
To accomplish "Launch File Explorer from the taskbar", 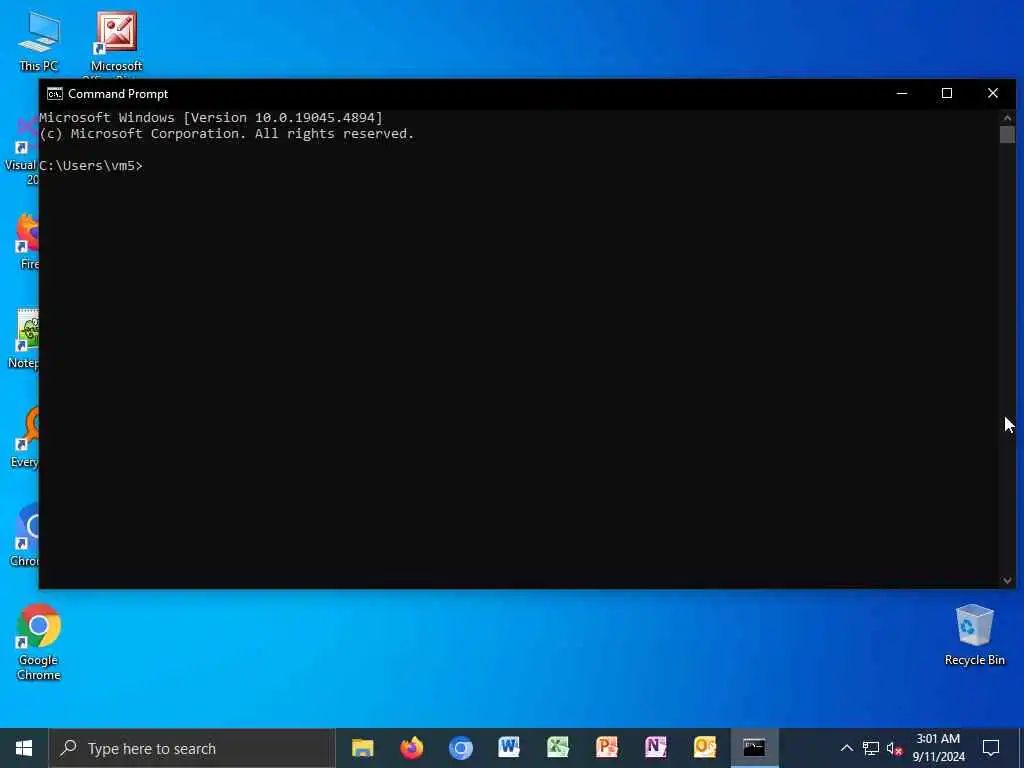I will click(x=362, y=748).
